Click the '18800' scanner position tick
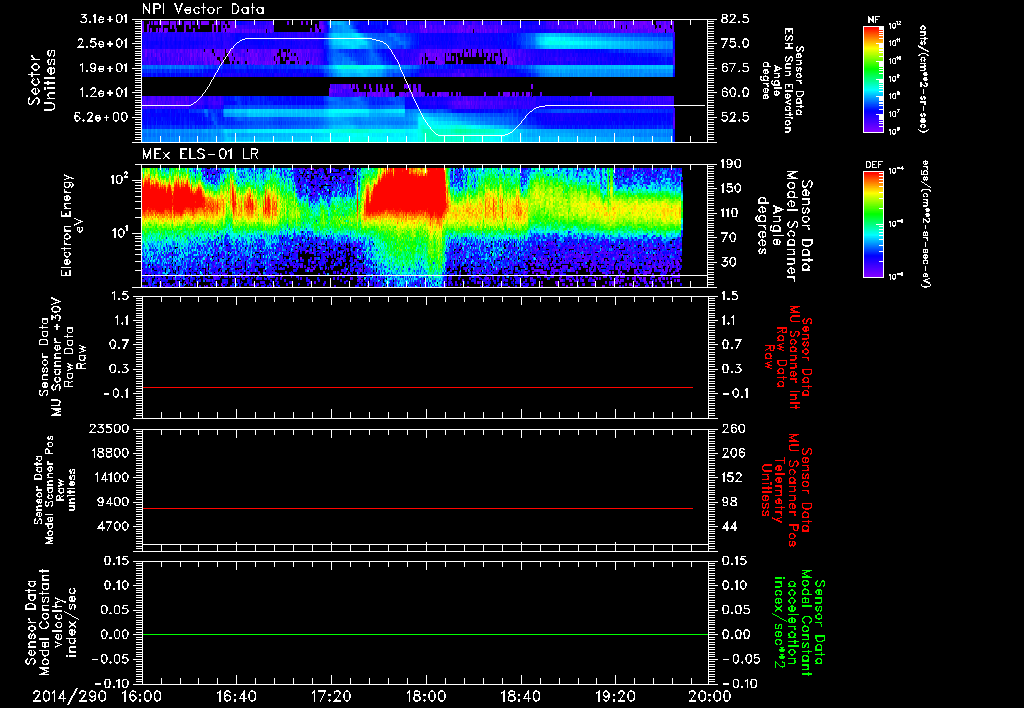 [x=110, y=453]
